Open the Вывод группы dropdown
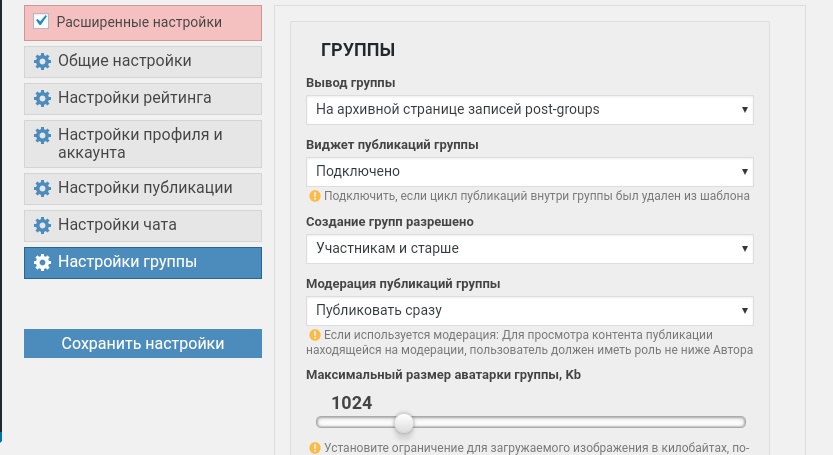Screen dimensions: 833x455 click(530, 110)
